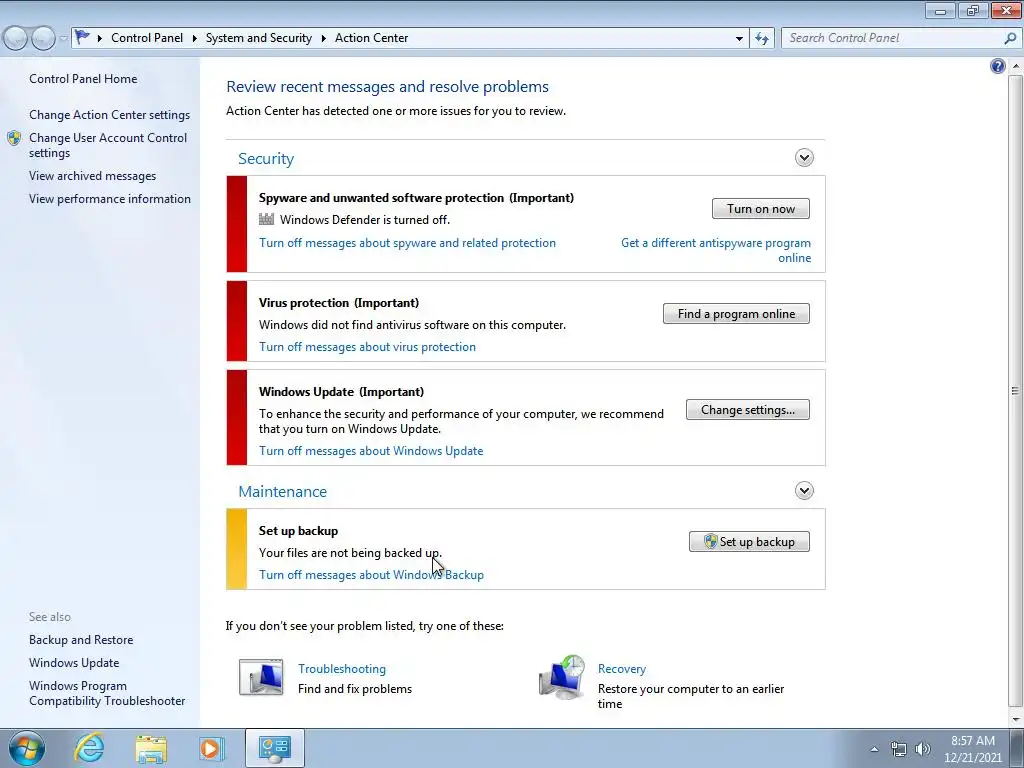
Task: Click the scrollbar down arrow
Action: point(1015,719)
